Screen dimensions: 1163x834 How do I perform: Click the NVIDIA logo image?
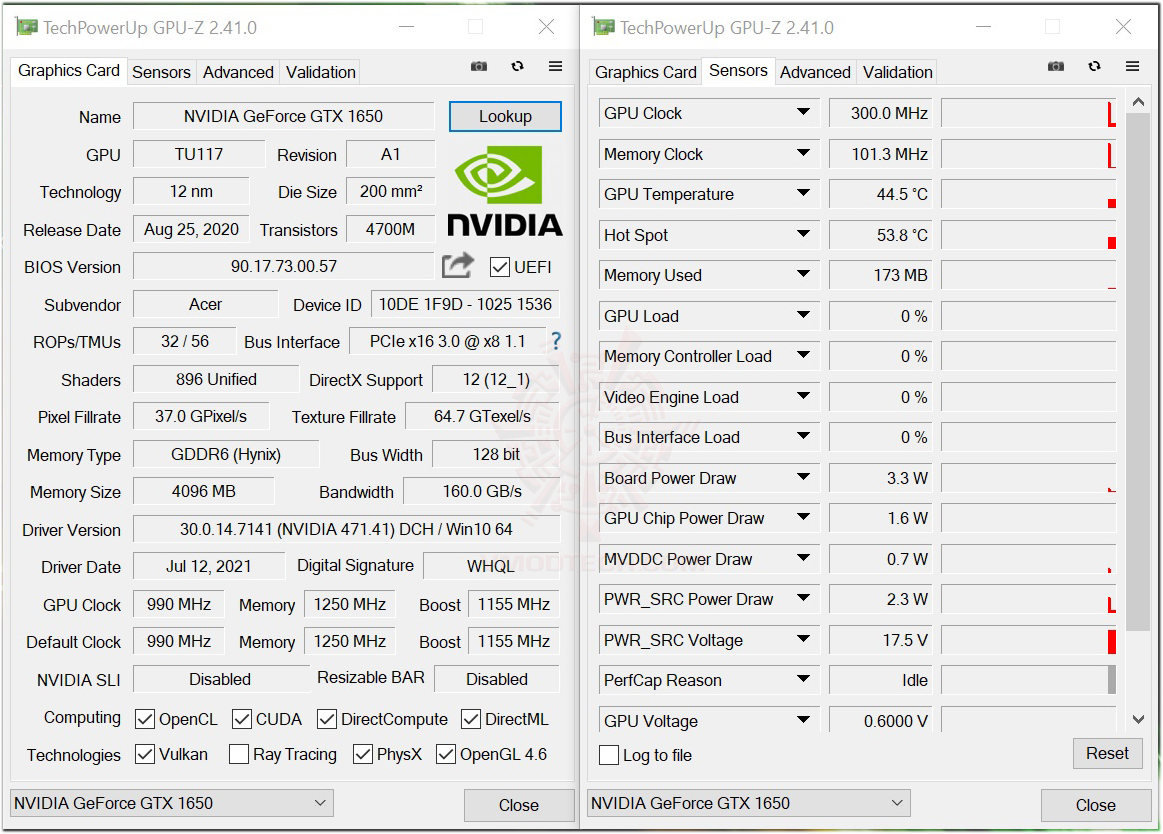(x=504, y=191)
